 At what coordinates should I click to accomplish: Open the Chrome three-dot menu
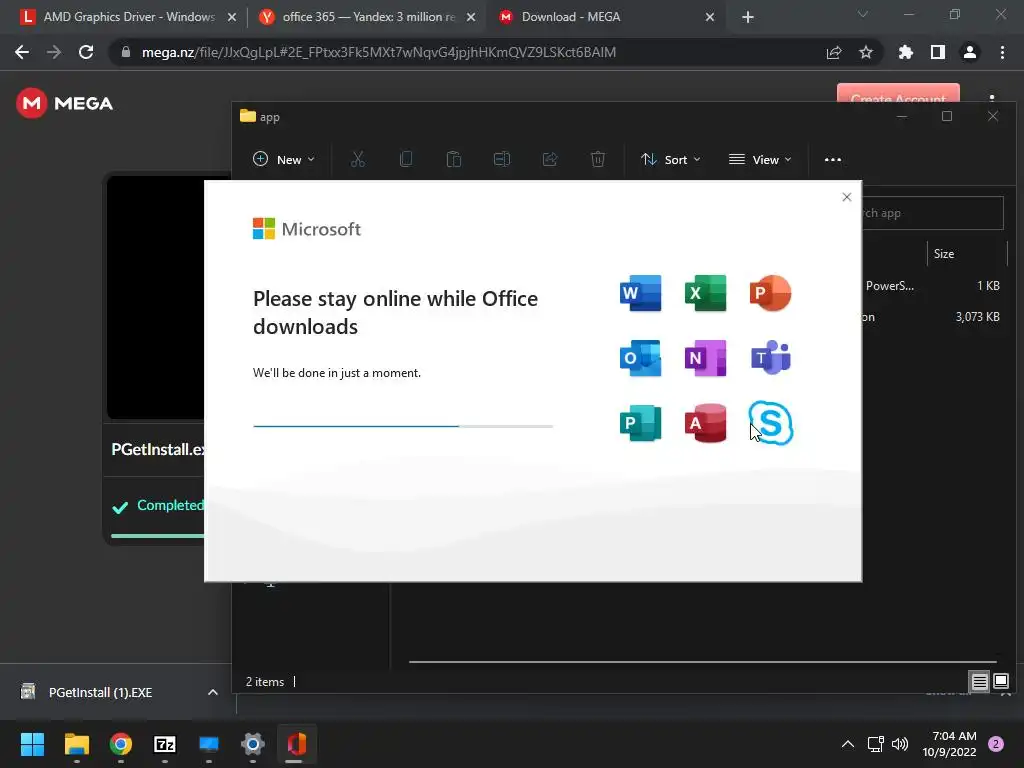click(x=1002, y=52)
